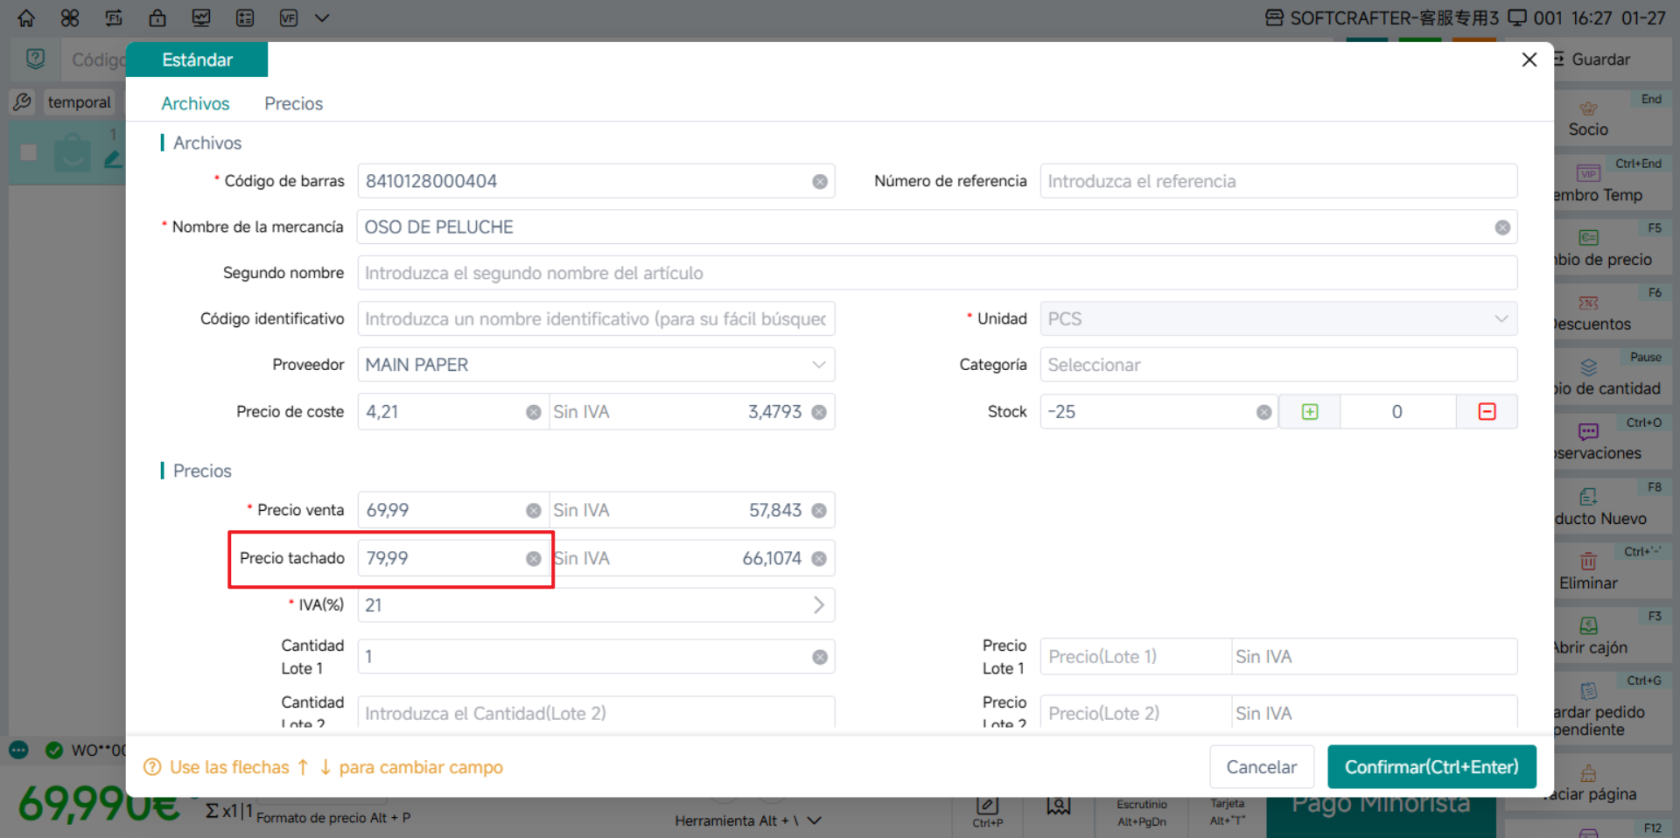Switch to the Precios tab
Image resolution: width=1680 pixels, height=838 pixels.
tap(293, 104)
